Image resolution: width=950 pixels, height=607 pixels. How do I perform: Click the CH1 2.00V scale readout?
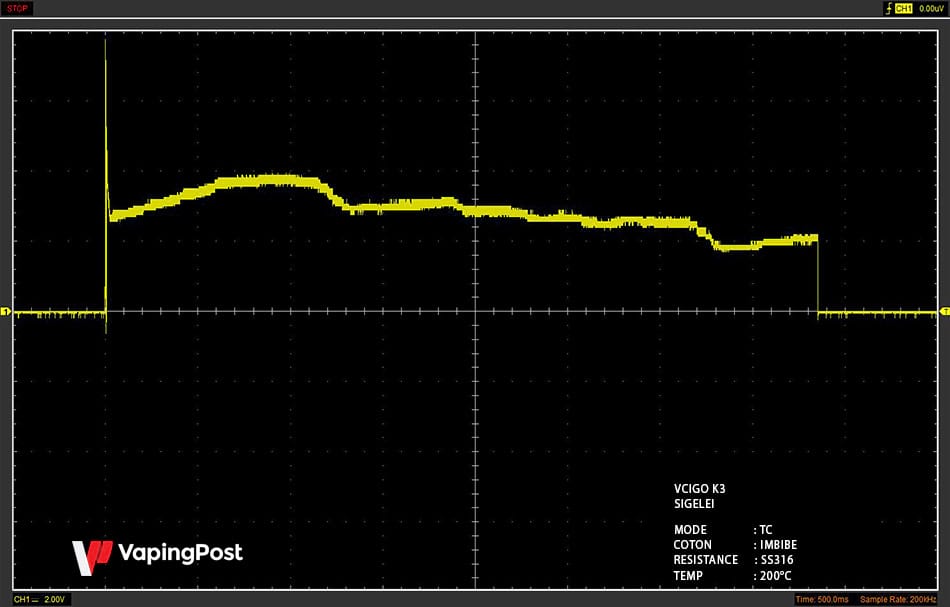coord(39,599)
